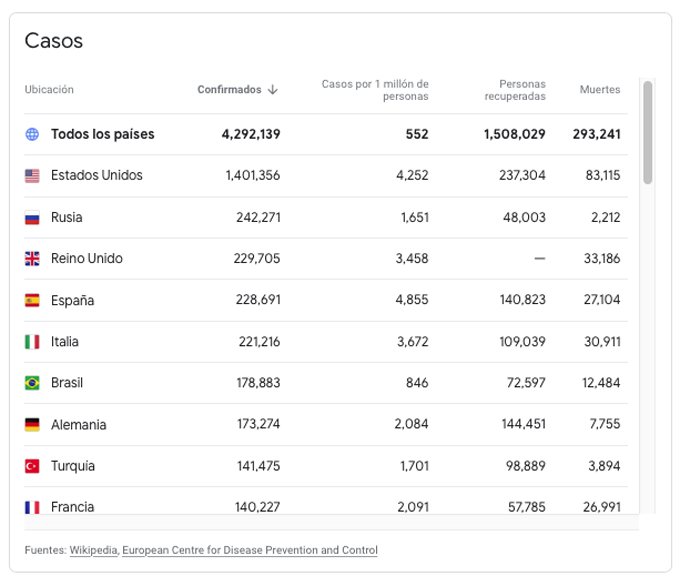Screen dimensions: 690x586
Task: Click the United Kingdom flag icon
Action: coord(32,259)
